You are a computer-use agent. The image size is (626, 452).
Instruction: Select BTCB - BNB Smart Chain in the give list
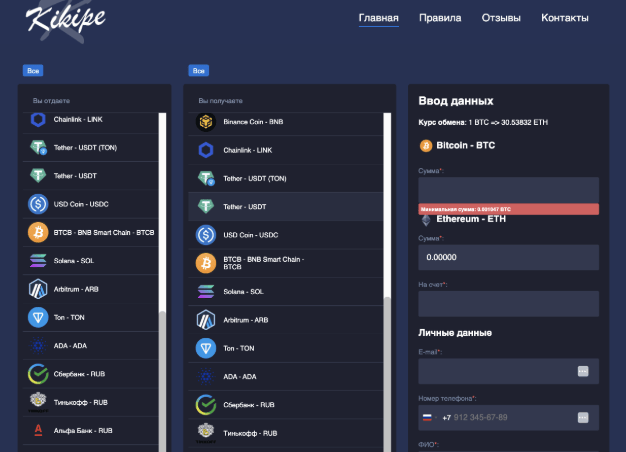coord(91,232)
